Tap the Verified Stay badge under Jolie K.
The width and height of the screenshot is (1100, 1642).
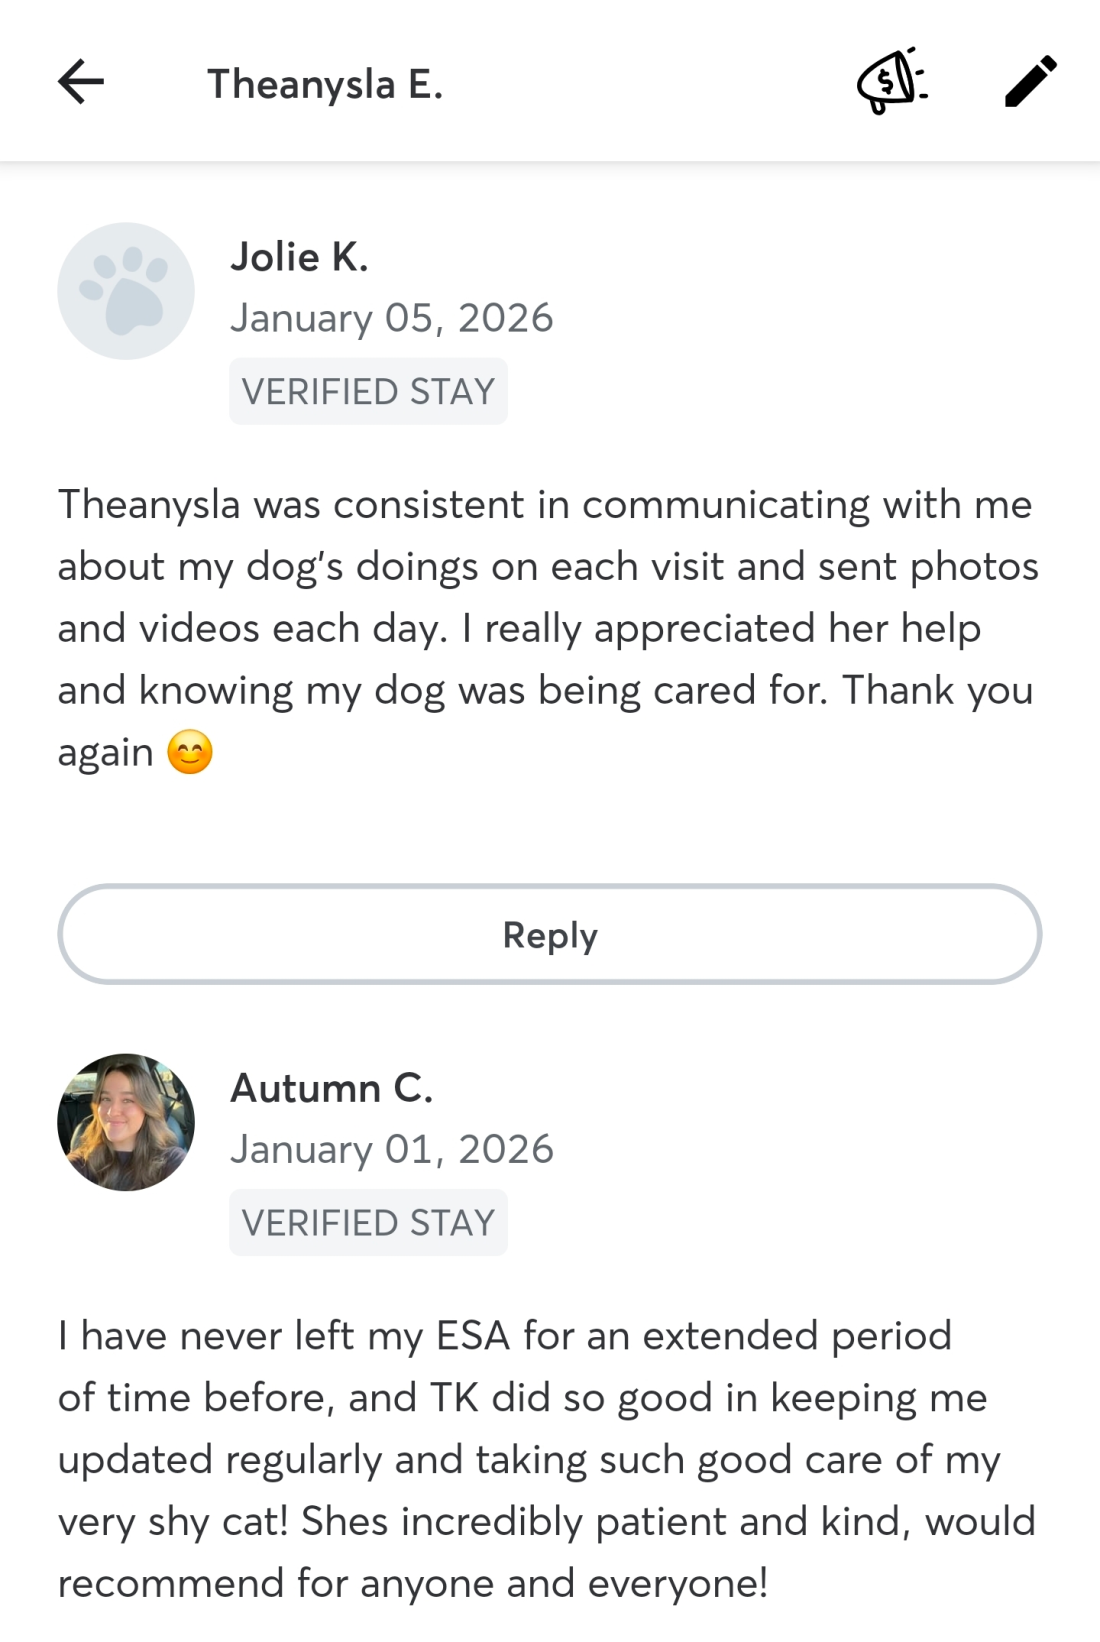tap(368, 391)
